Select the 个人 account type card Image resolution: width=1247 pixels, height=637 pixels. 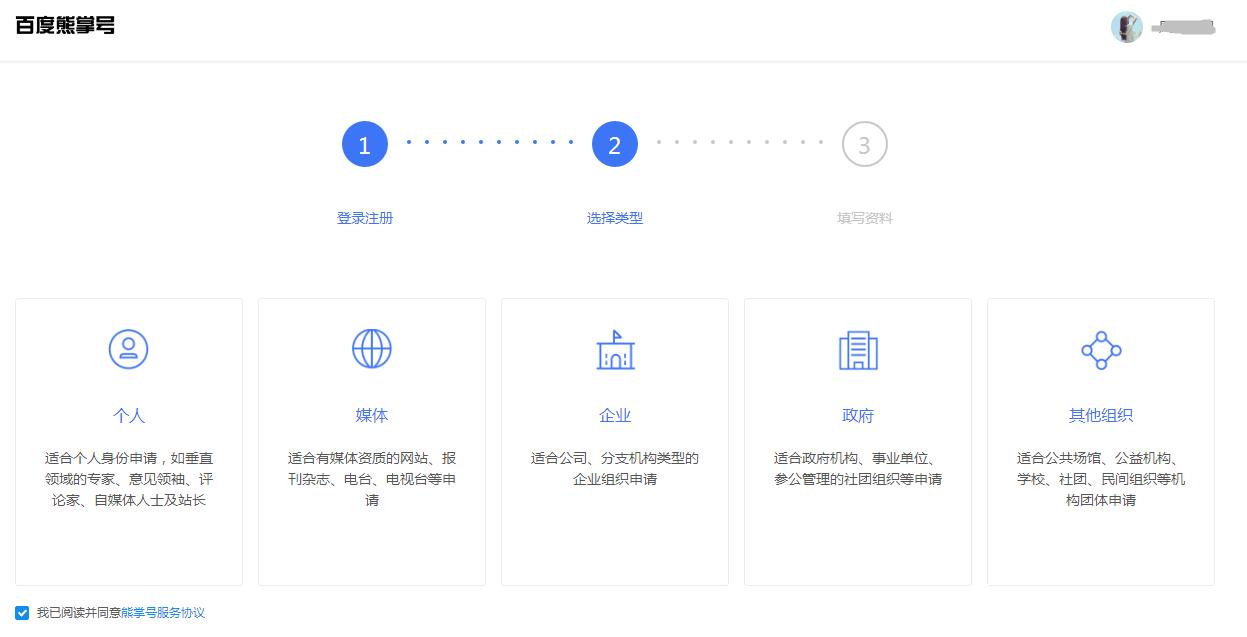[128, 440]
